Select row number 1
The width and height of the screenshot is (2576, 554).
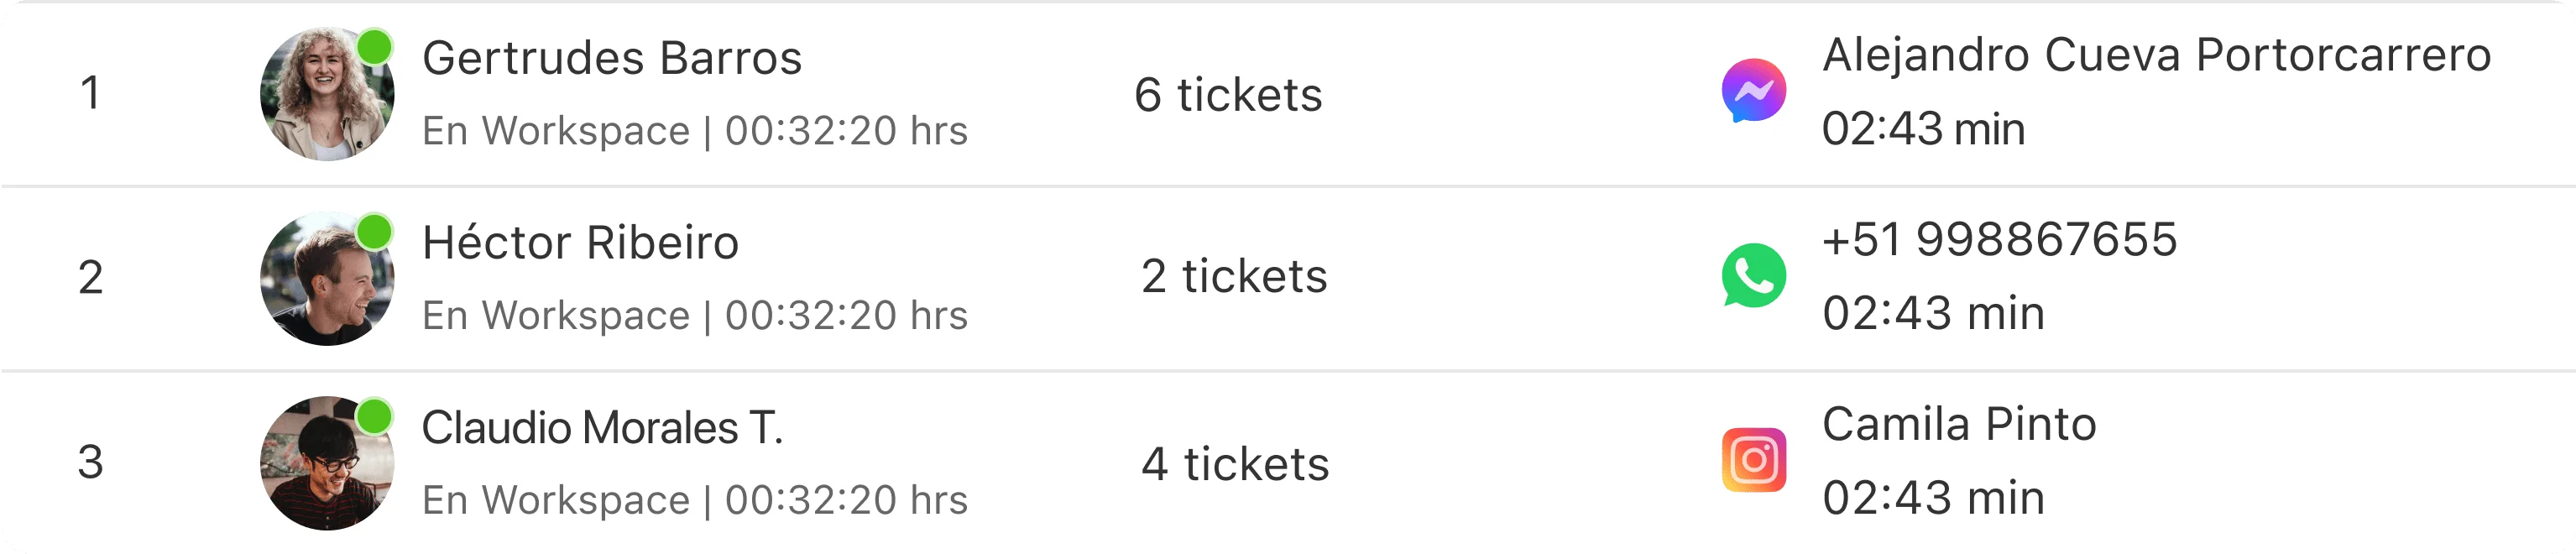pos(90,93)
